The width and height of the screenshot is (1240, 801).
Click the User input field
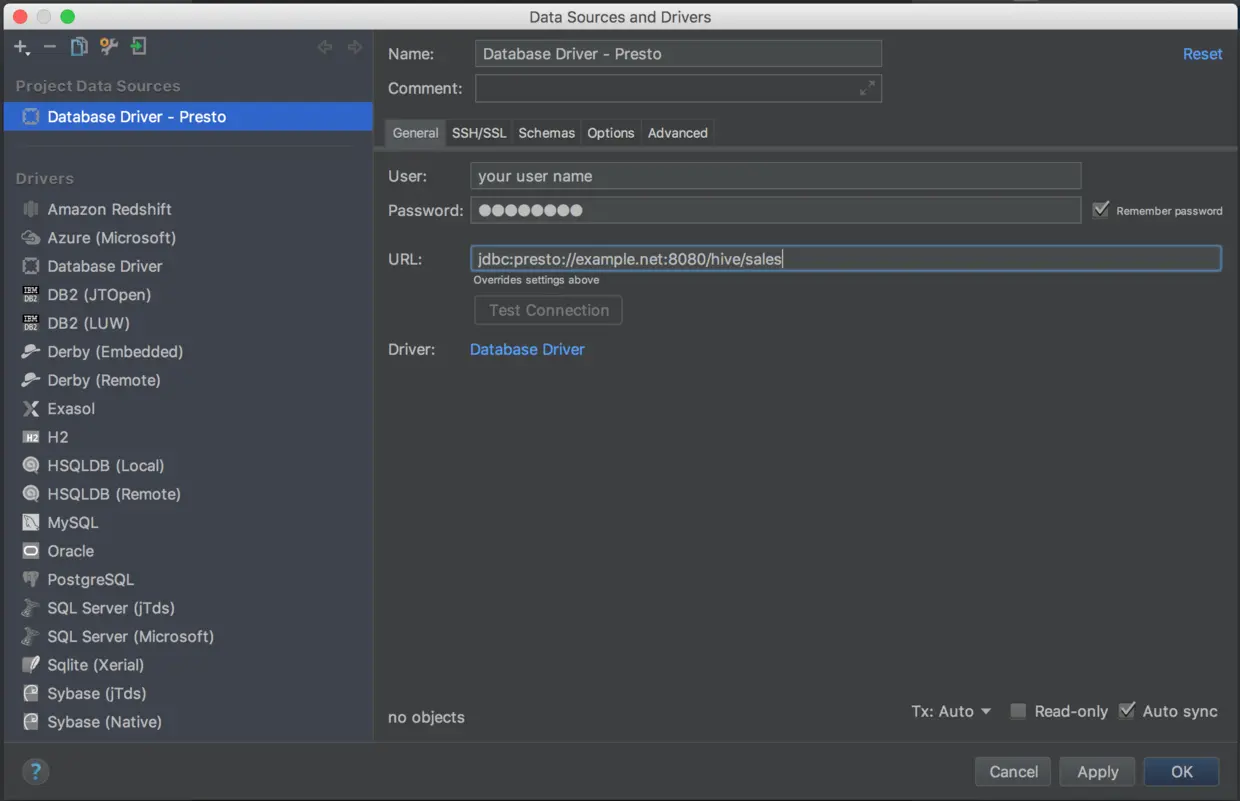[775, 176]
